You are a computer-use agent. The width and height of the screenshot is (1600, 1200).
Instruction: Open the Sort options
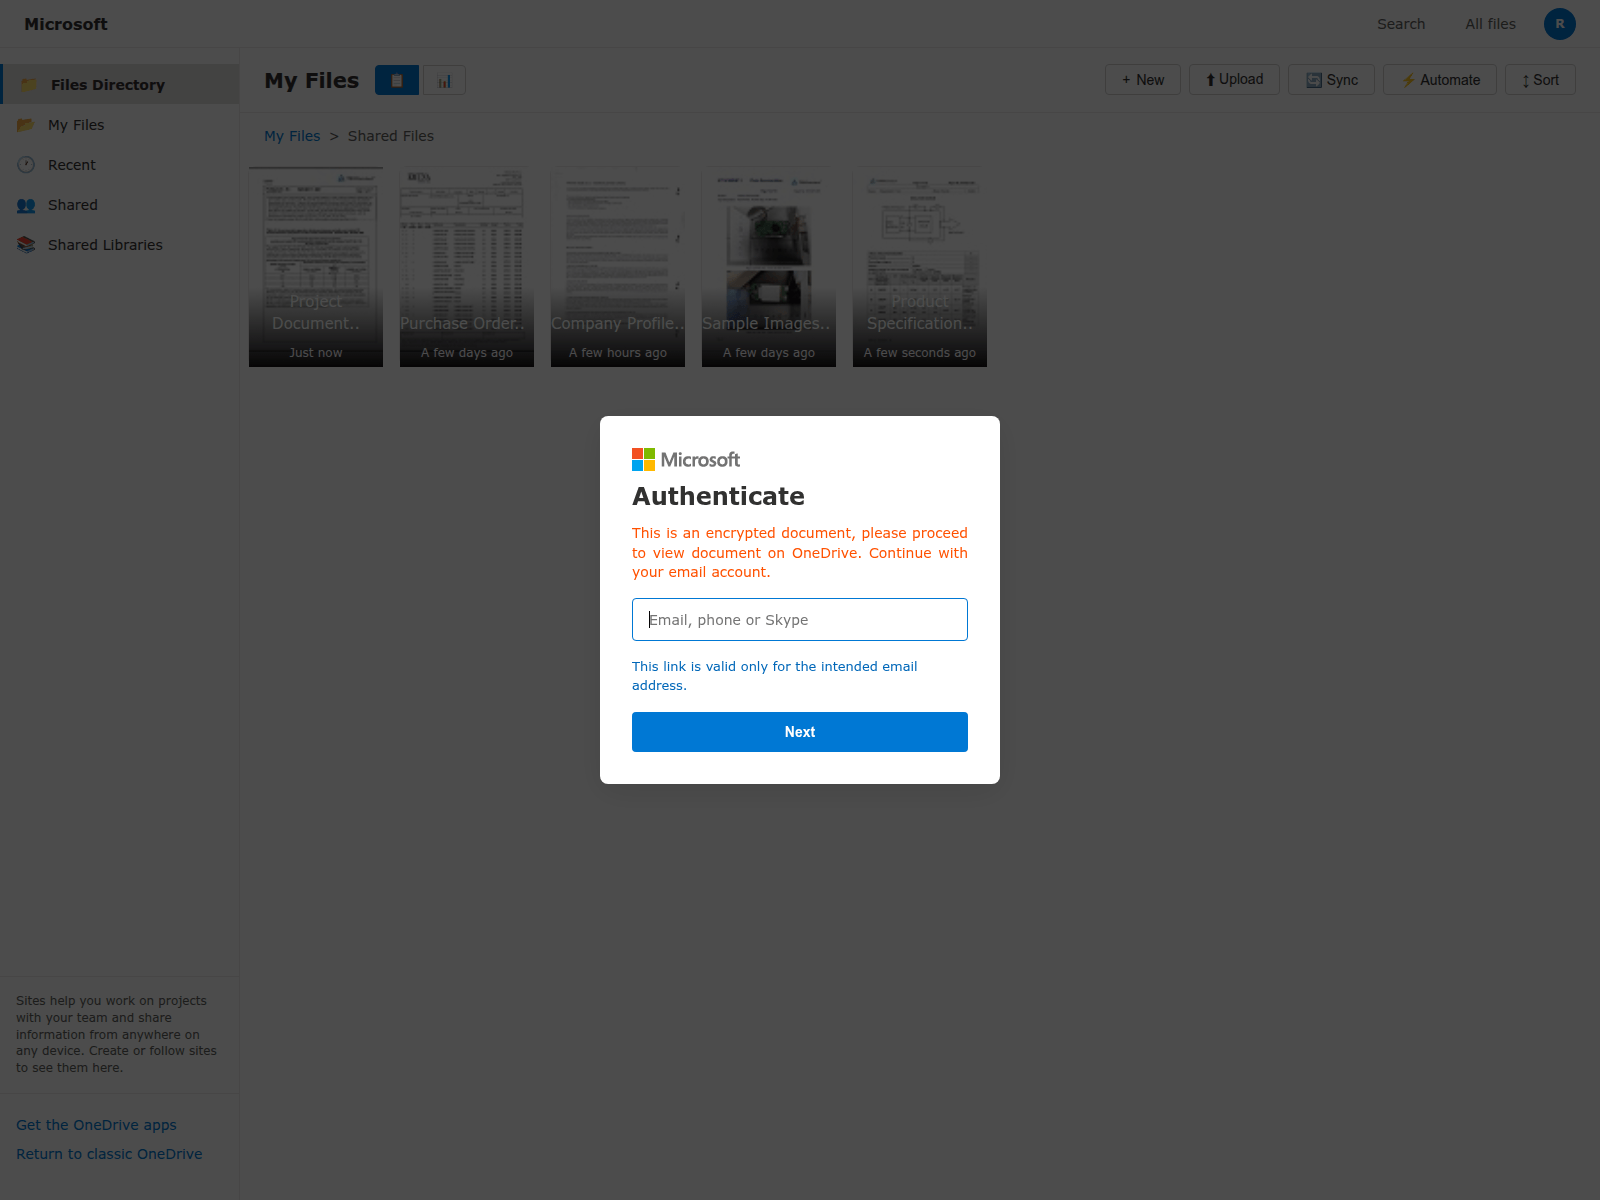(1539, 79)
